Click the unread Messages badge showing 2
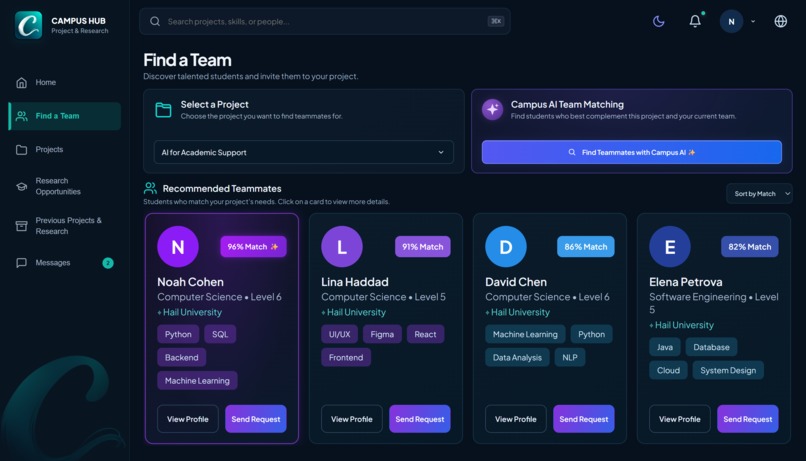This screenshot has height=461, width=806. (x=108, y=263)
